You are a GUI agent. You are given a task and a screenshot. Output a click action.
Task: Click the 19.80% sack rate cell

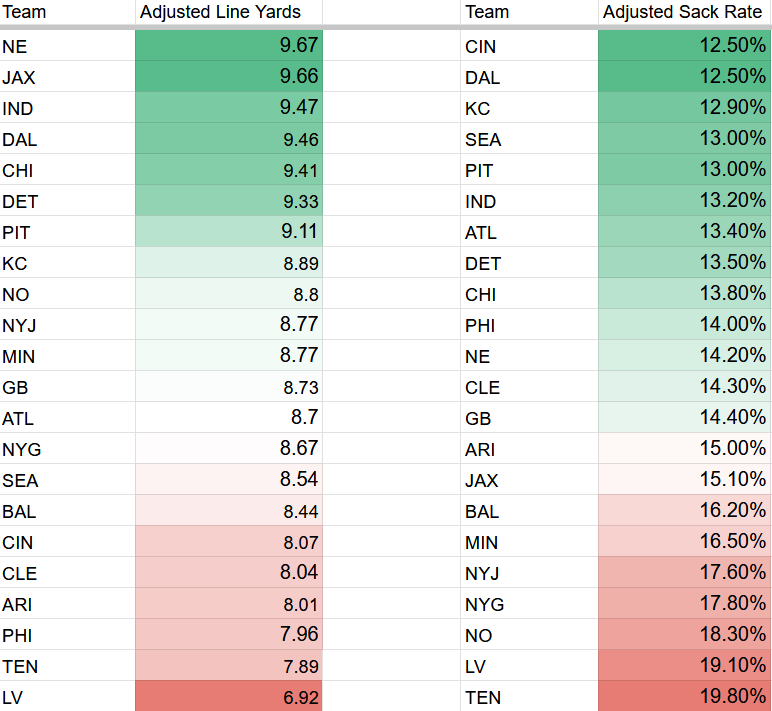tap(683, 697)
